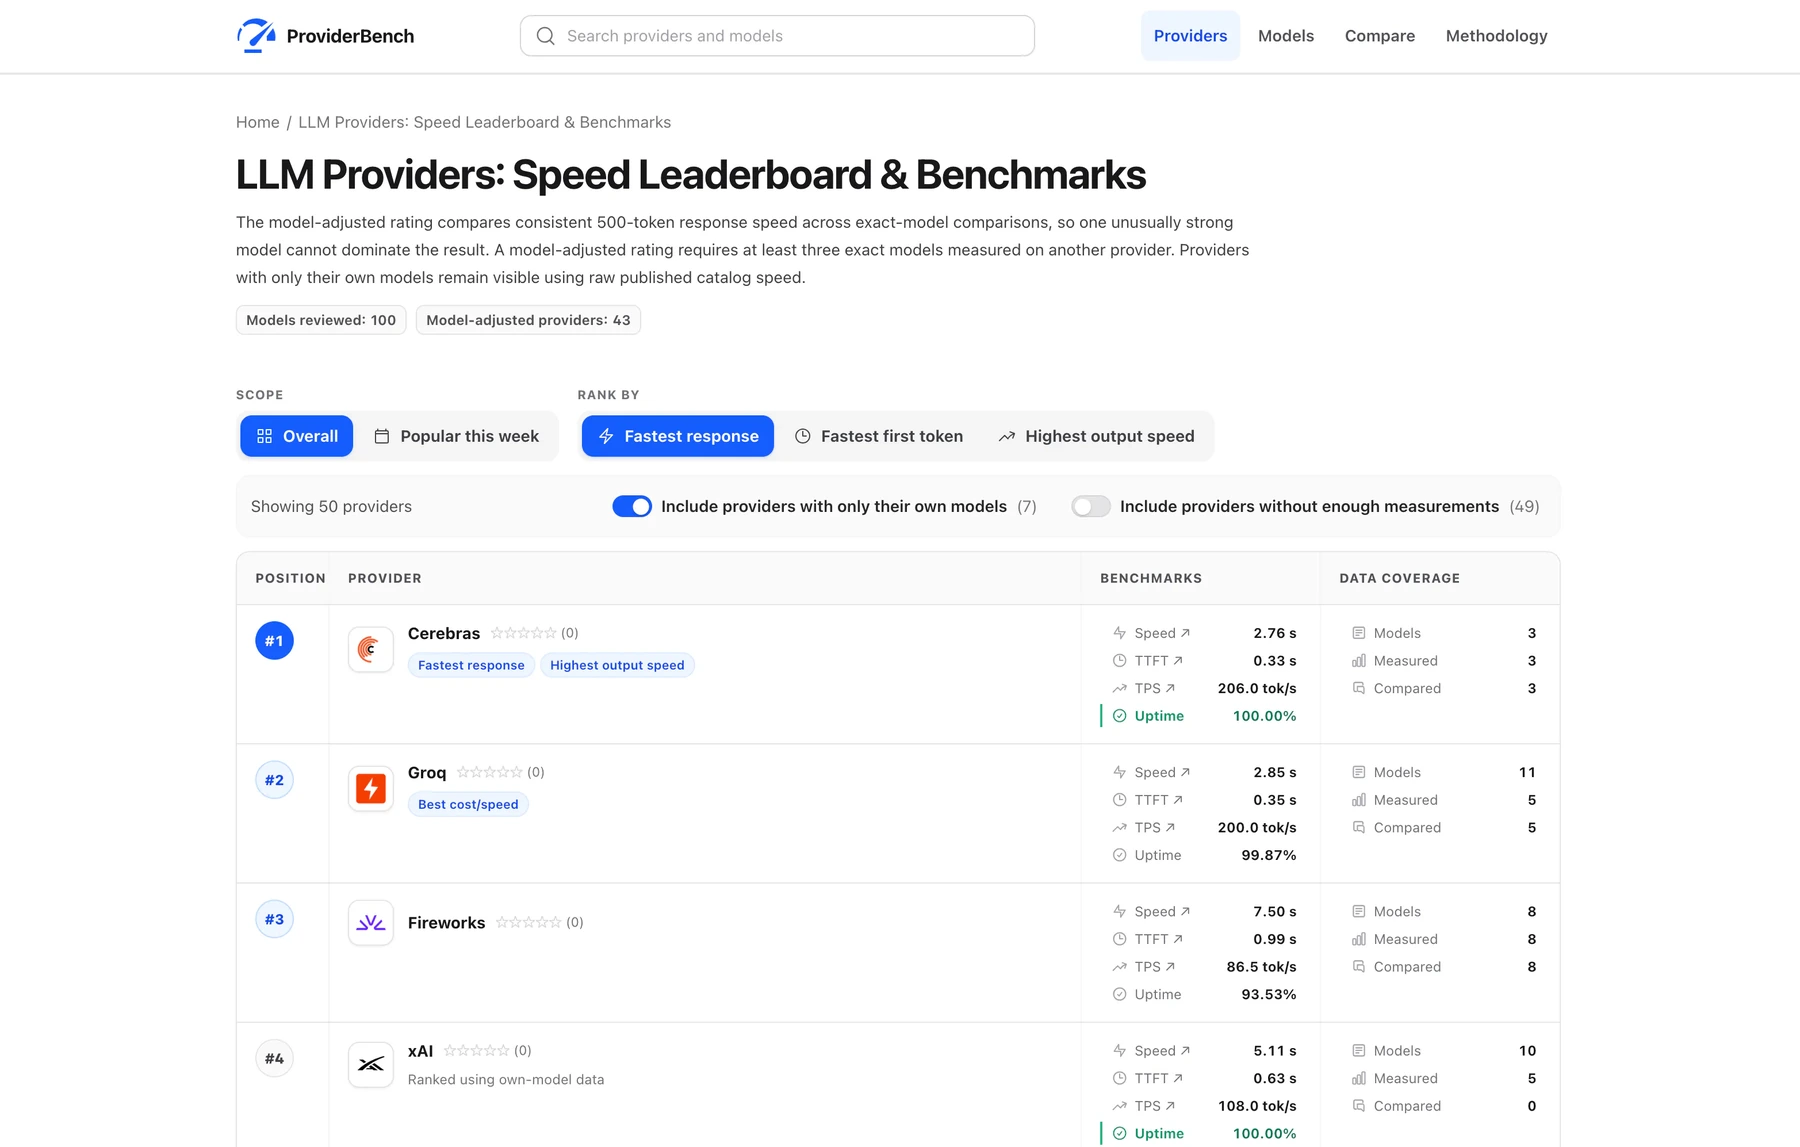Click the #2 position badge

point(274,780)
